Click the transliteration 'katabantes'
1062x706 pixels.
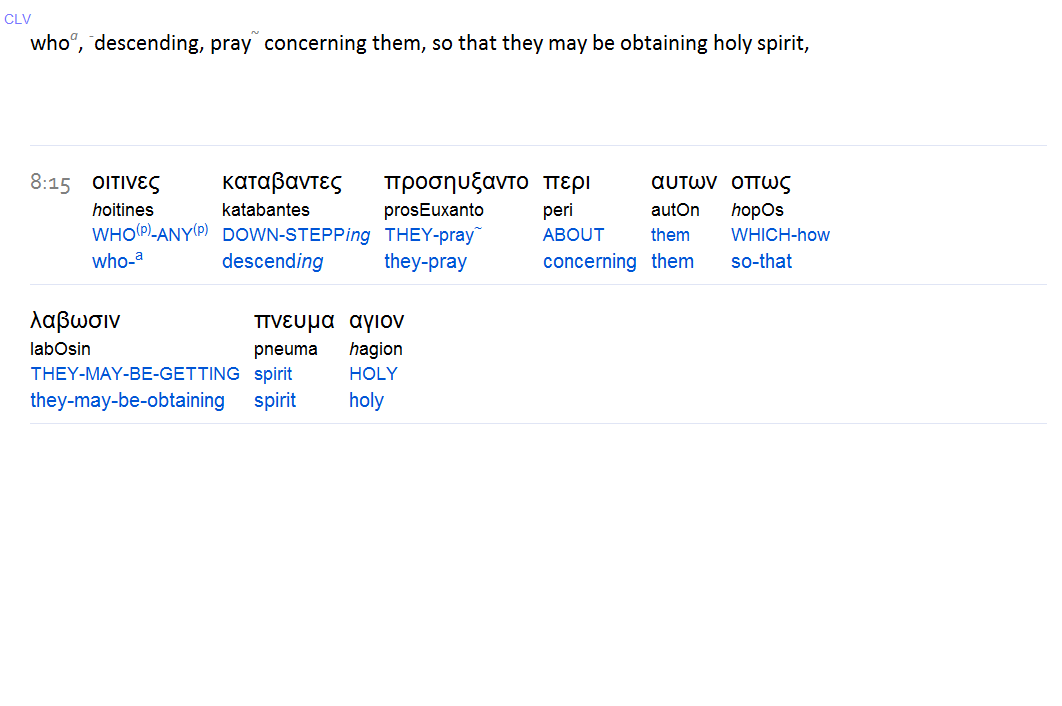click(x=266, y=210)
